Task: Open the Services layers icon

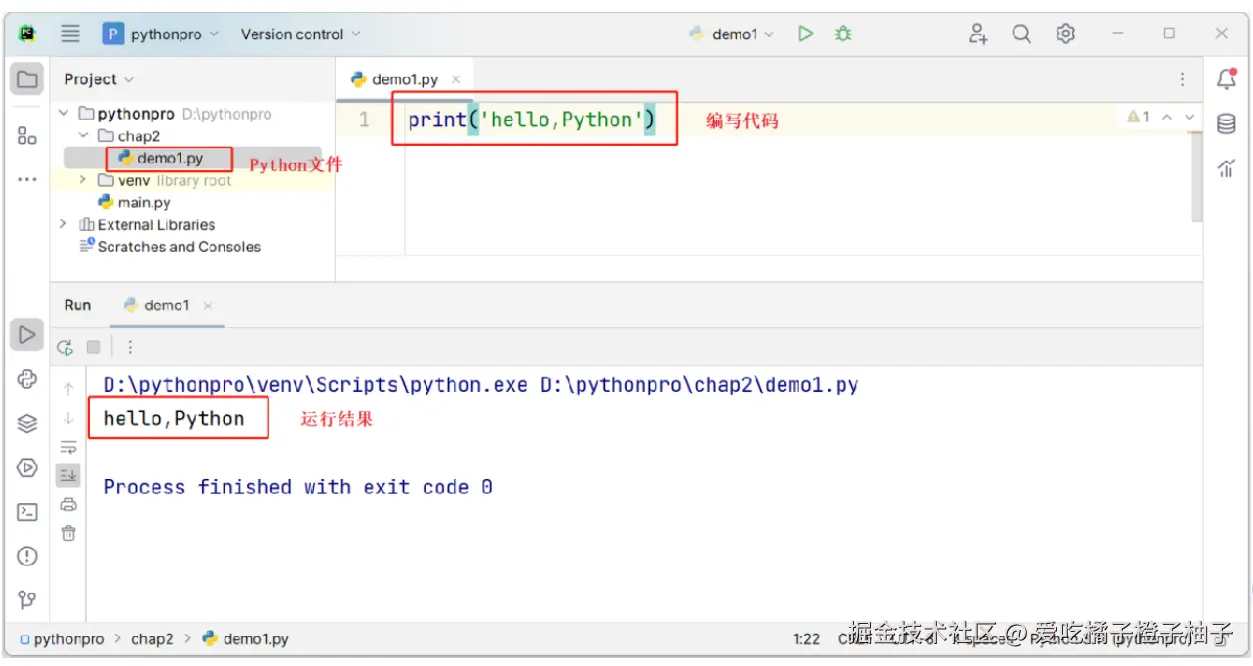Action: [x=27, y=423]
